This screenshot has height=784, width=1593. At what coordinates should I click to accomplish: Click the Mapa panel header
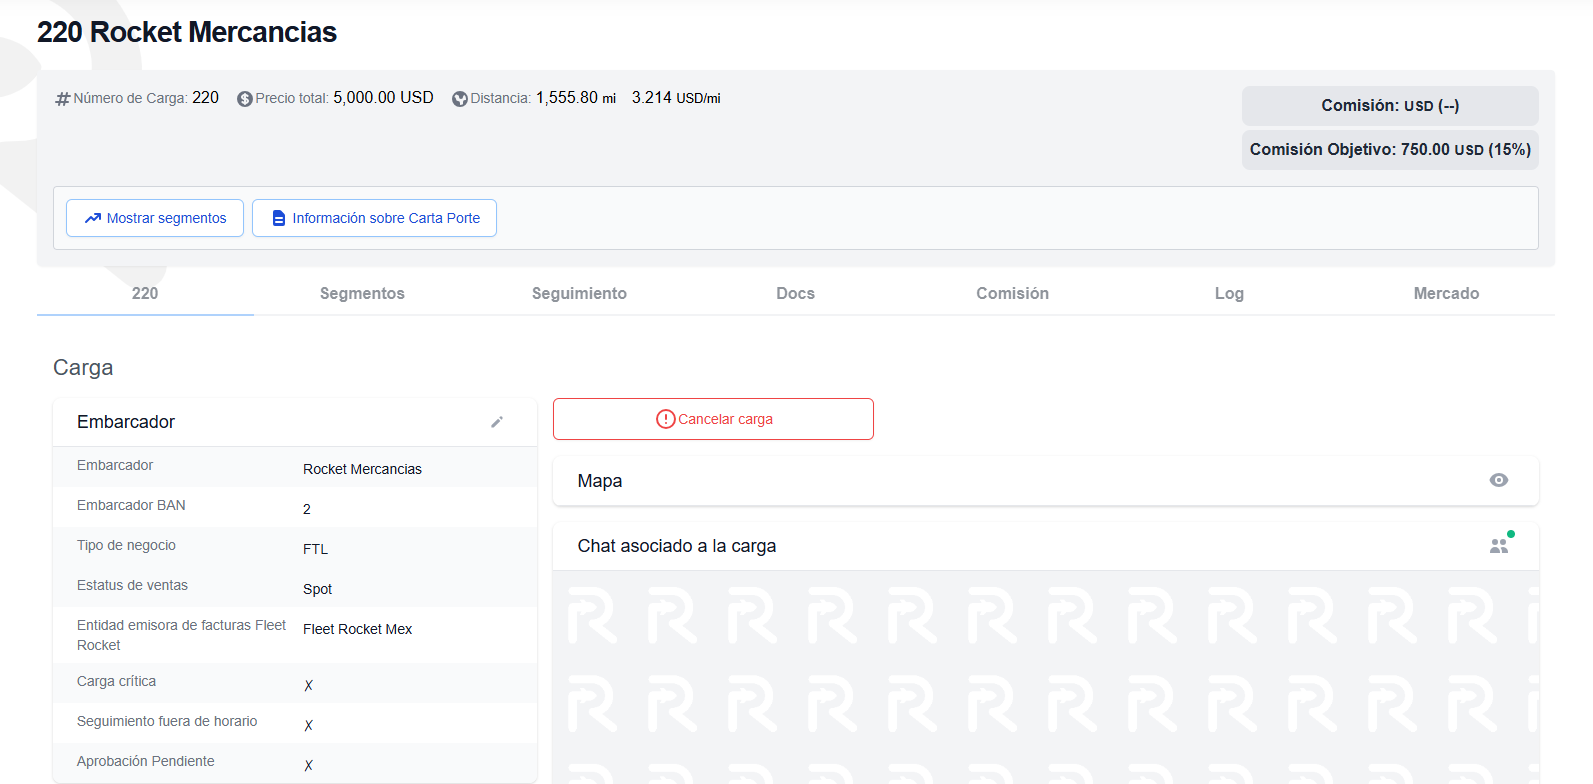1046,481
